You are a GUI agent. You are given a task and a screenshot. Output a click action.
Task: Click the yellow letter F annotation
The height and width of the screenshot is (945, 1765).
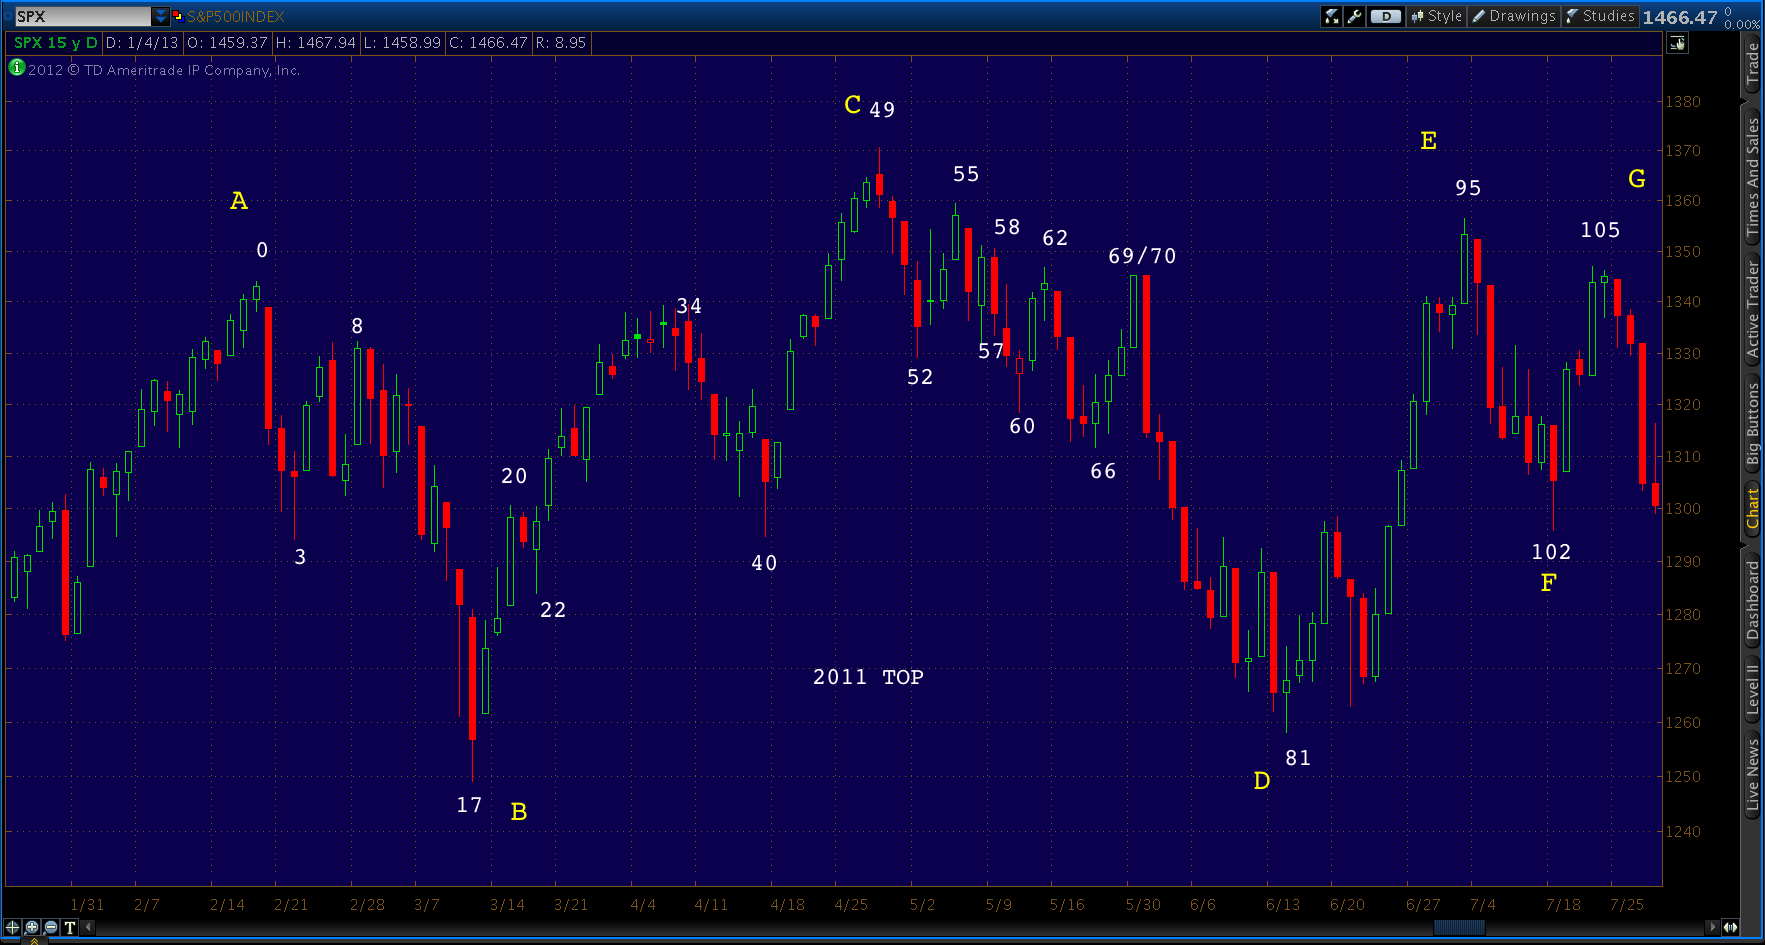(x=1548, y=582)
